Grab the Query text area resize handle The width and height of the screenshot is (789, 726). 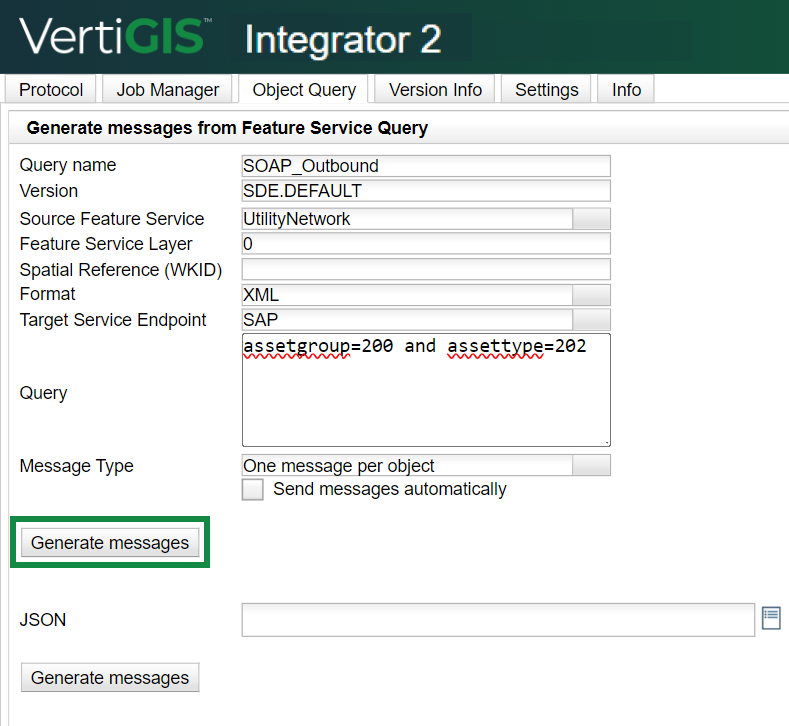tap(607, 443)
